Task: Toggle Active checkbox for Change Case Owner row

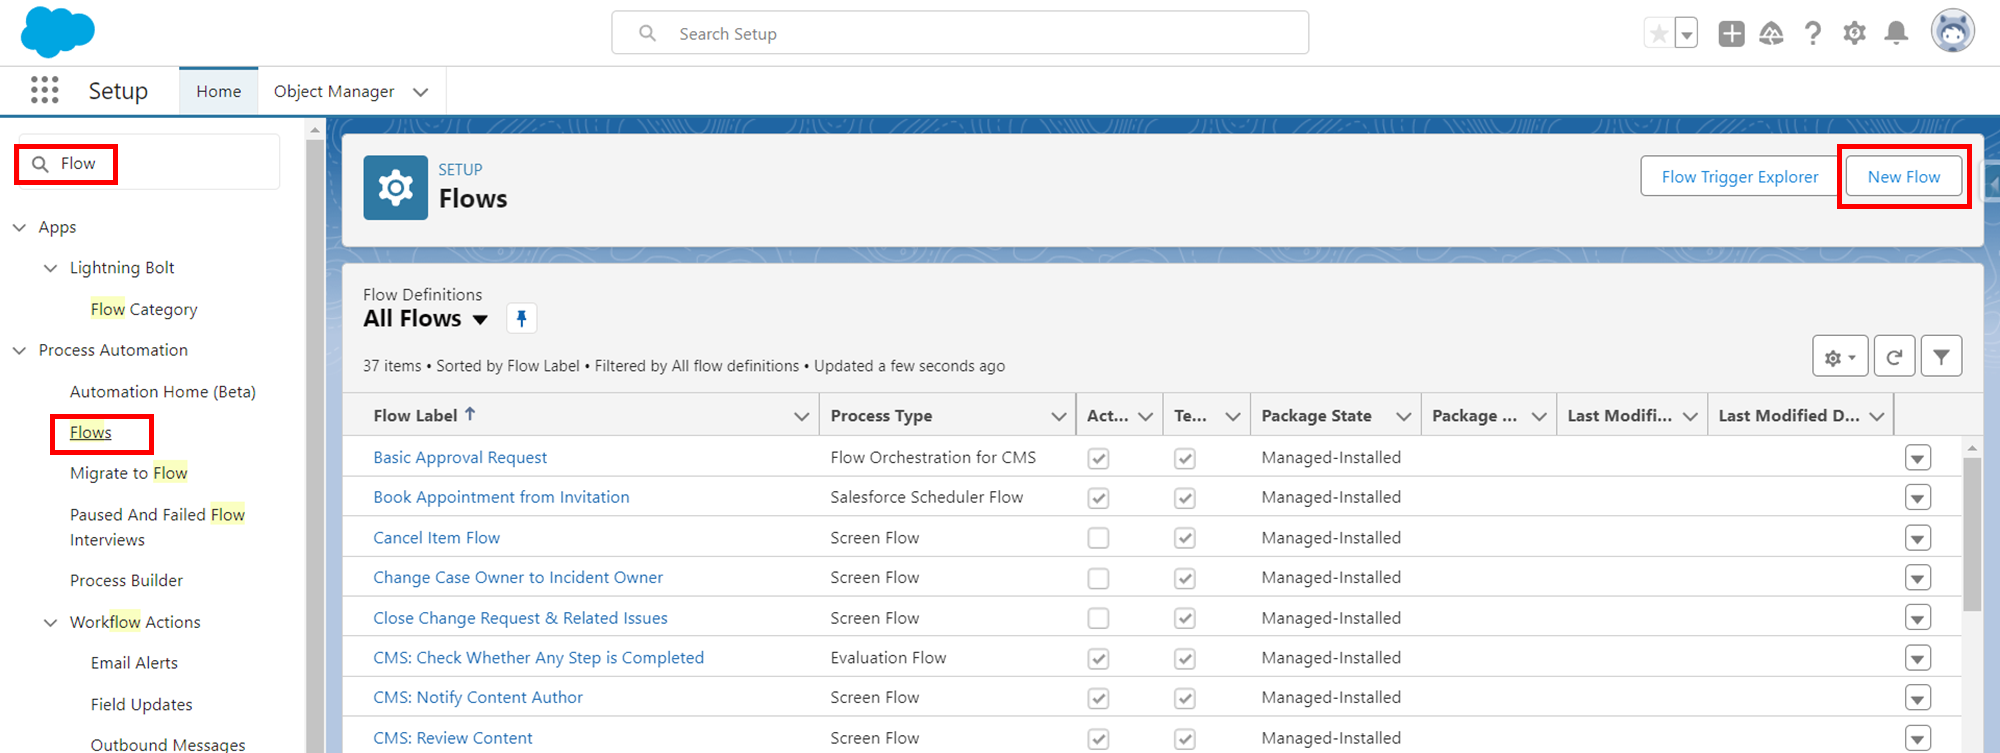Action: [x=1098, y=578]
